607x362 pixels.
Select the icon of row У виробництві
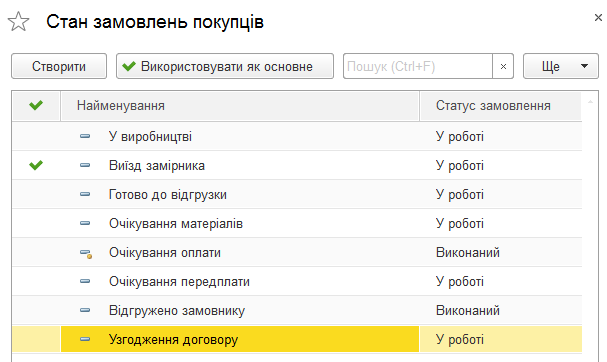[x=85, y=136]
